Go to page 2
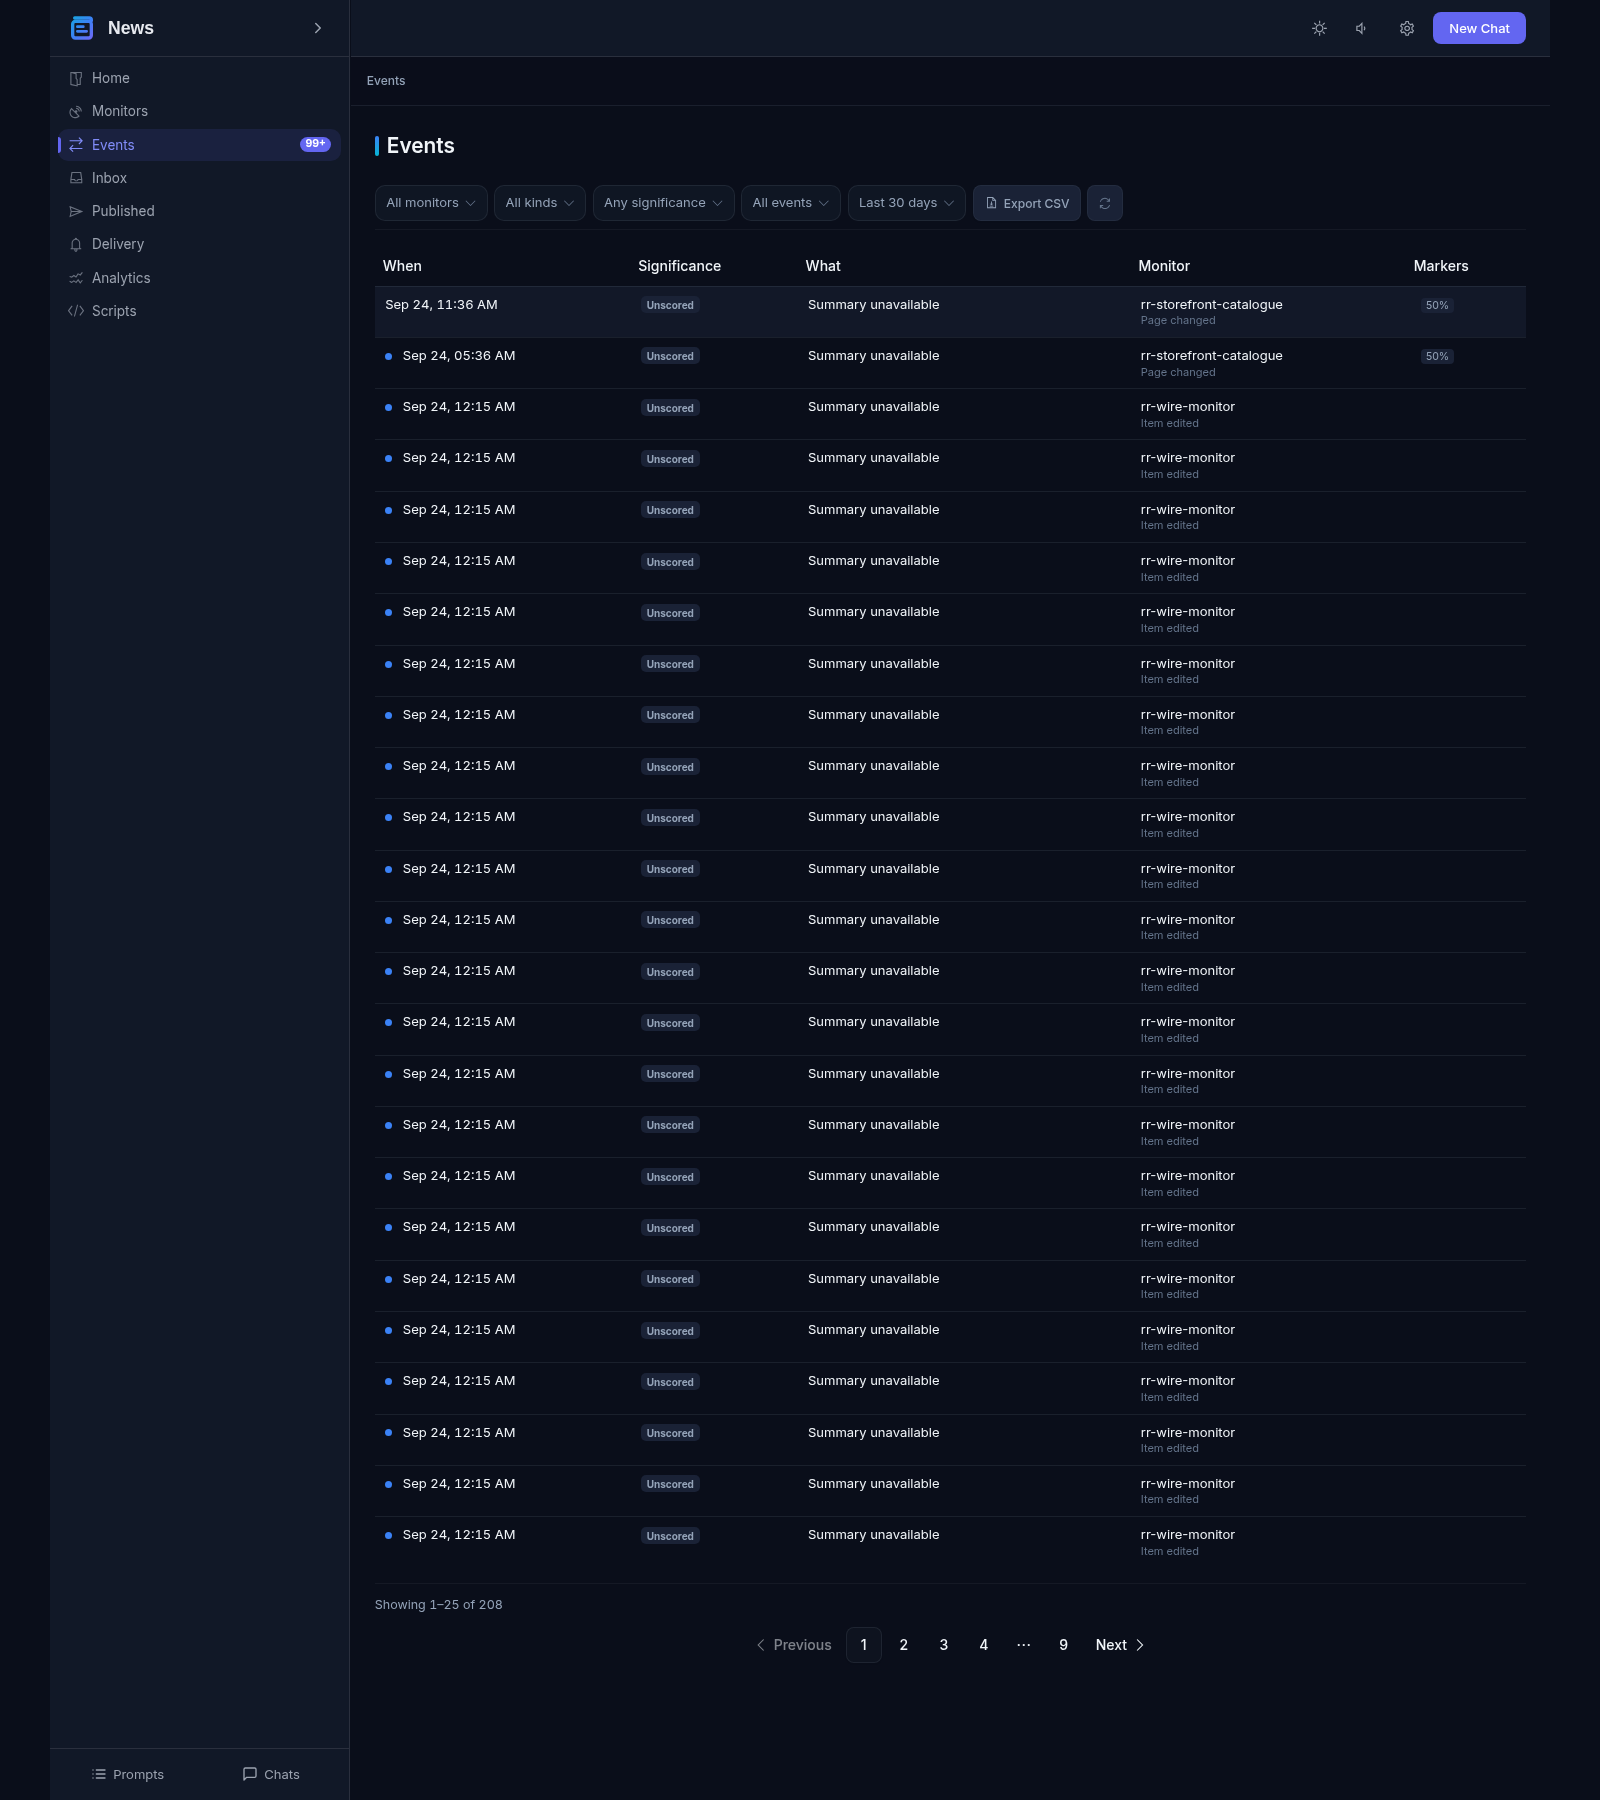 pyautogui.click(x=904, y=1645)
